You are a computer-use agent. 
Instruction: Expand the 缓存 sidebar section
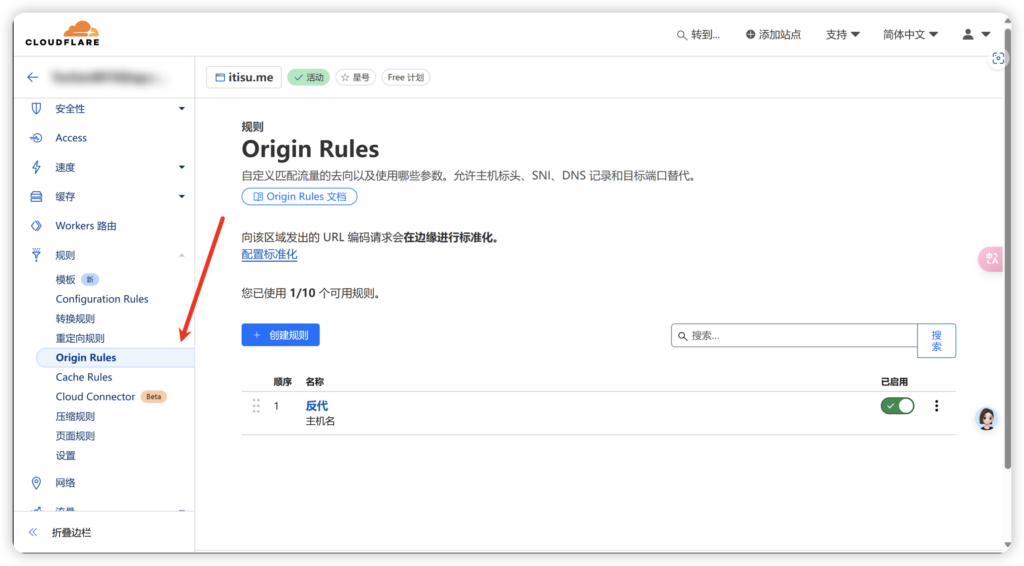pyautogui.click(x=182, y=197)
